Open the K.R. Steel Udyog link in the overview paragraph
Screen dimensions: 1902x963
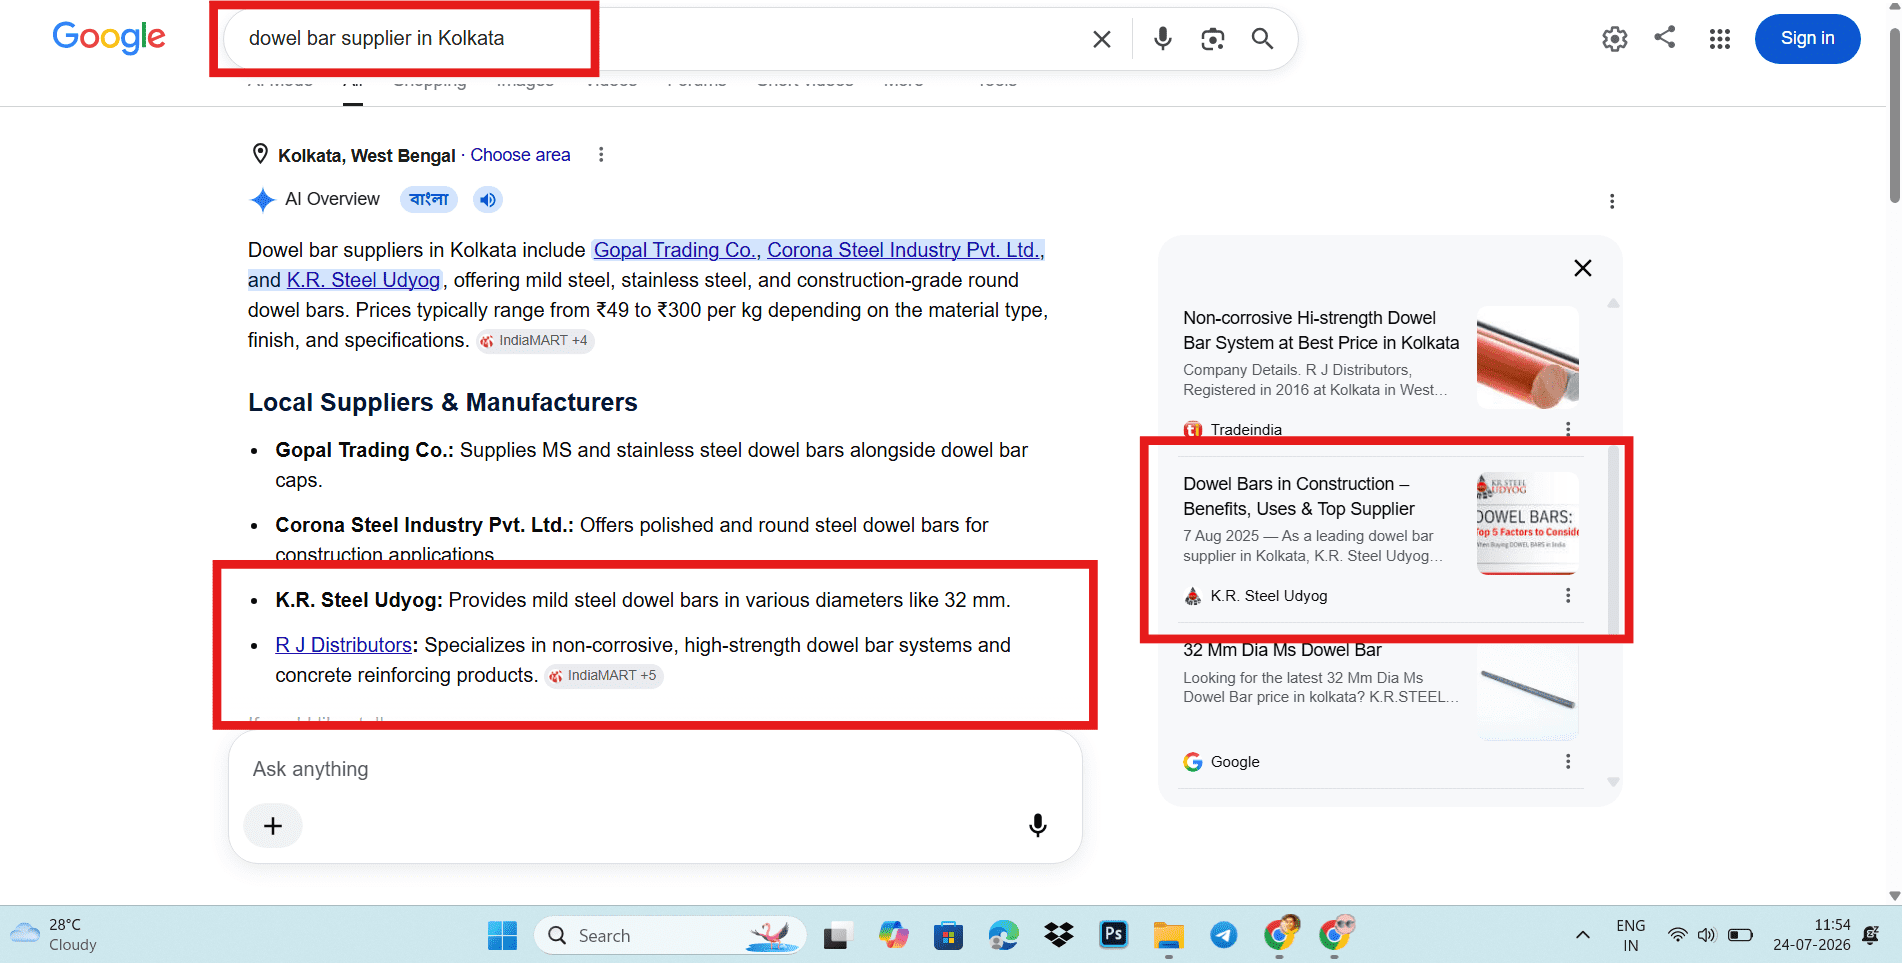pos(363,280)
